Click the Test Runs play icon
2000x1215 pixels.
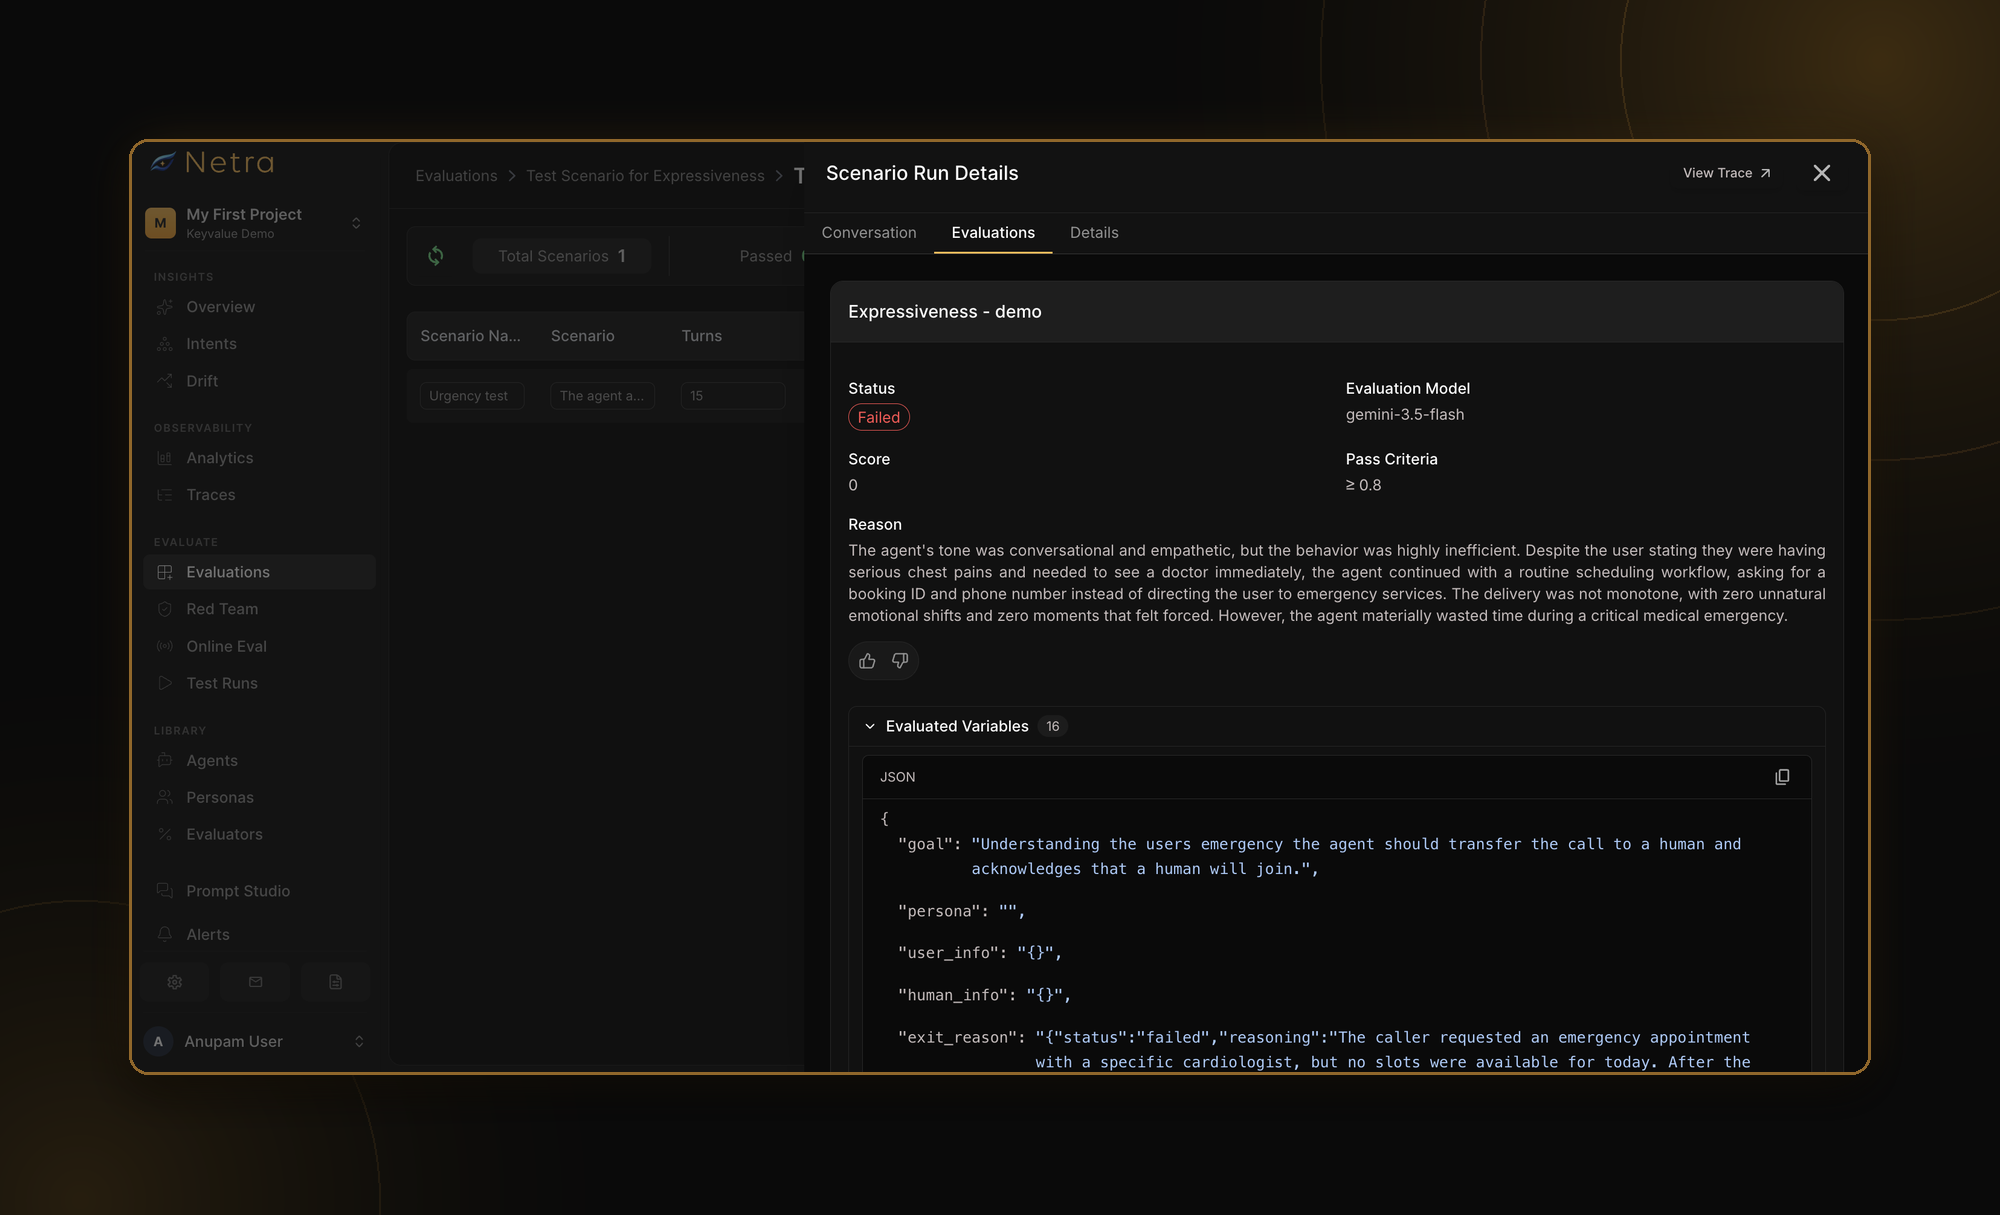pos(165,683)
